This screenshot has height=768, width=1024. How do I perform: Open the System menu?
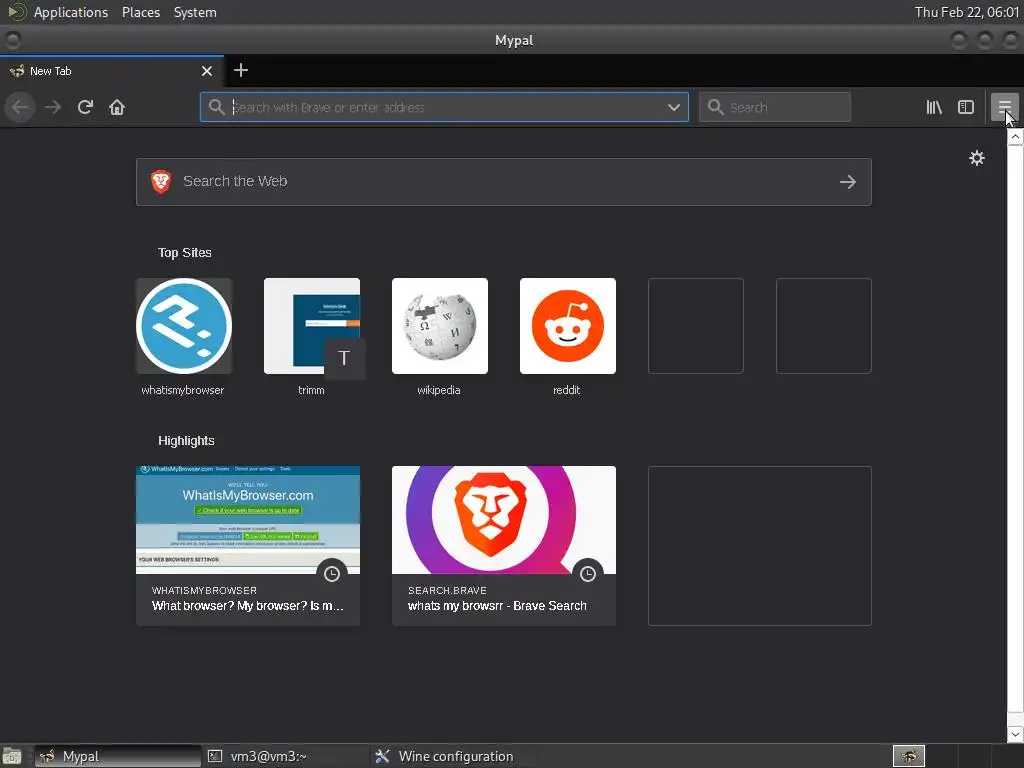(195, 12)
